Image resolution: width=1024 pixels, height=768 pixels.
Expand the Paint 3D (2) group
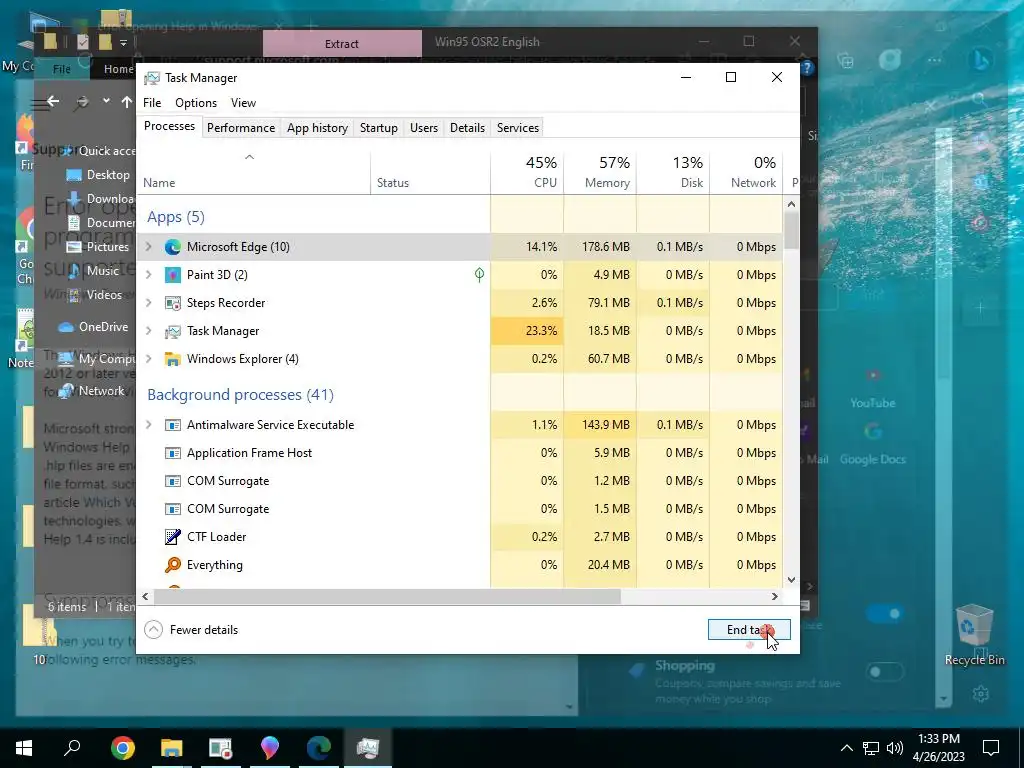(x=149, y=275)
